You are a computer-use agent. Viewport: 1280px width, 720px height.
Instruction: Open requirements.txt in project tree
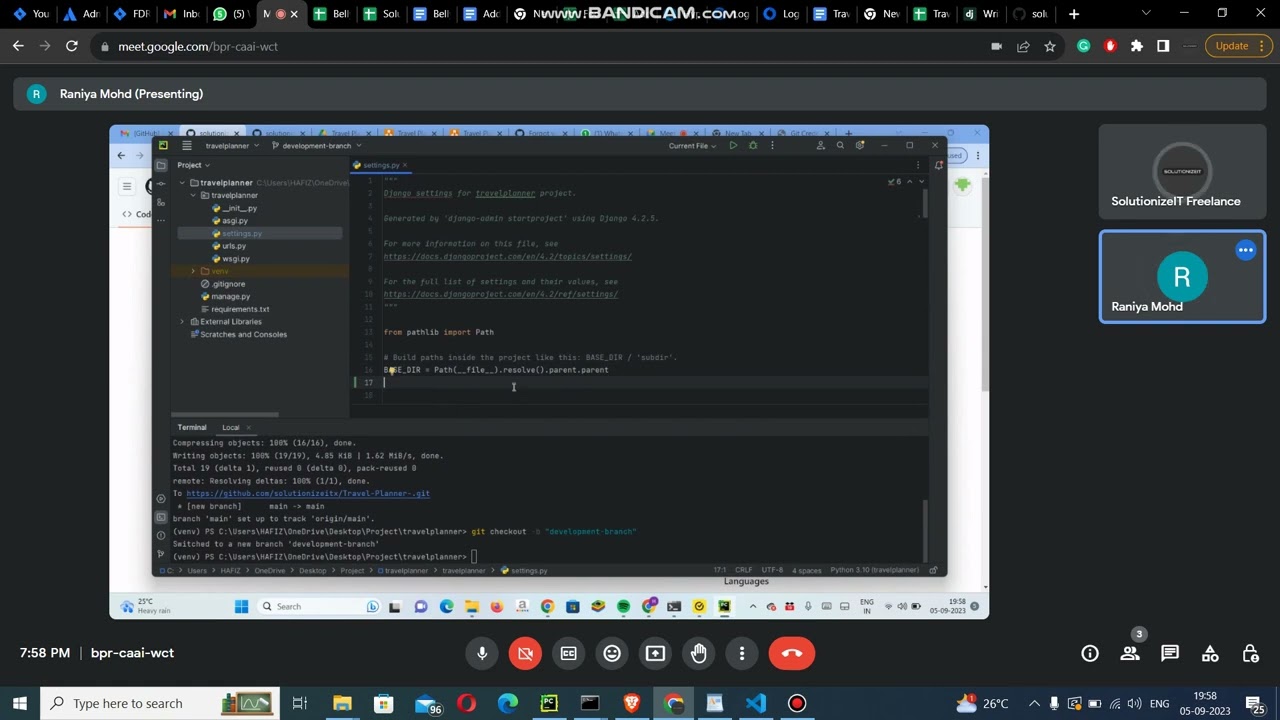pos(235,309)
